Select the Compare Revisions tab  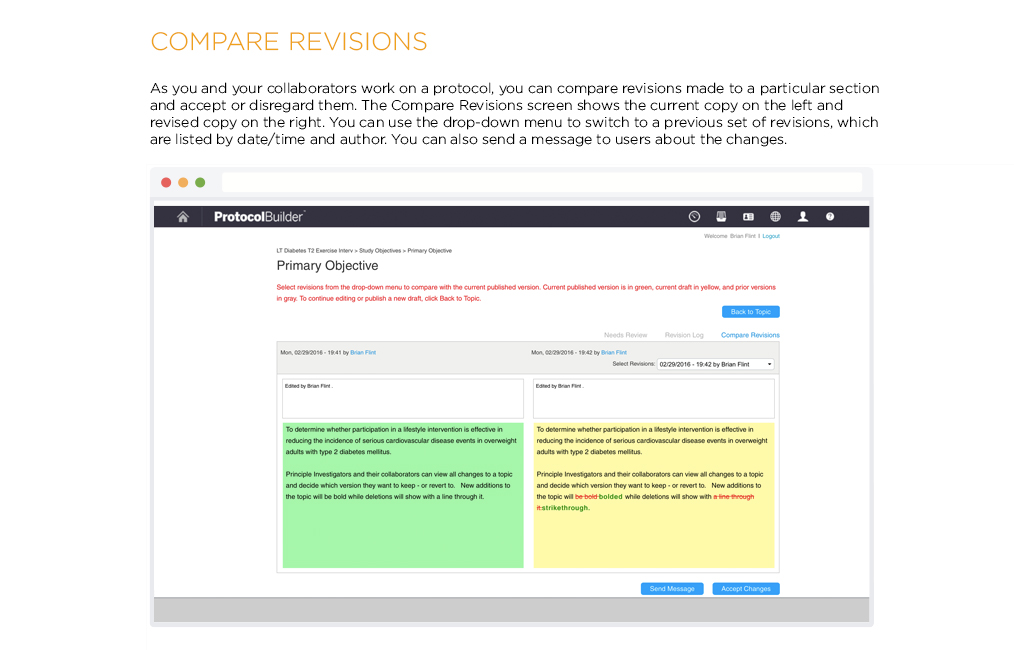click(x=750, y=335)
